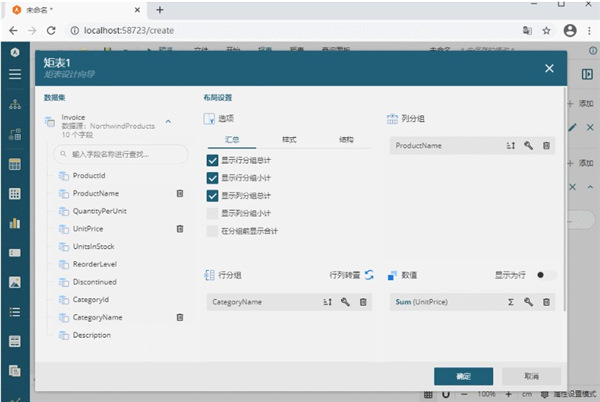Select the matrix grid icon in the left sidebar
600x402 pixels.
(x=15, y=194)
